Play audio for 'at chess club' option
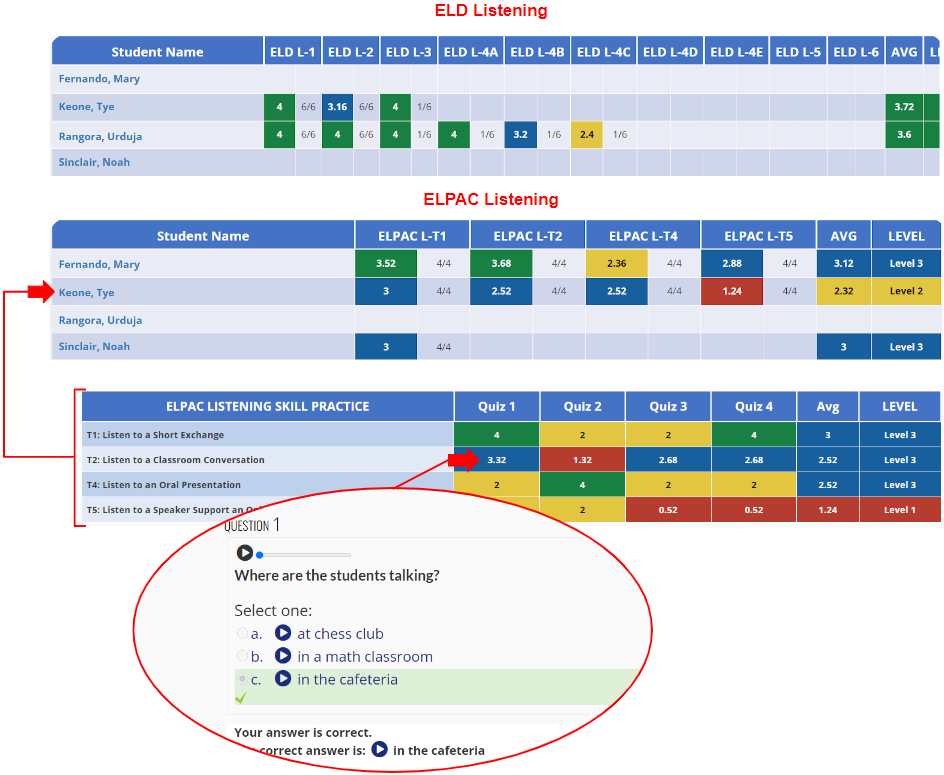The width and height of the screenshot is (944, 775). tap(283, 633)
